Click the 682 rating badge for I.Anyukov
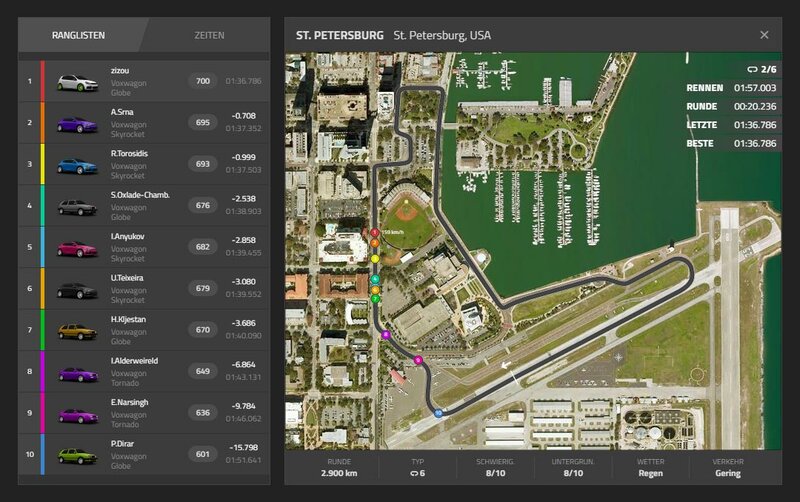This screenshot has height=502, width=800. click(203, 246)
